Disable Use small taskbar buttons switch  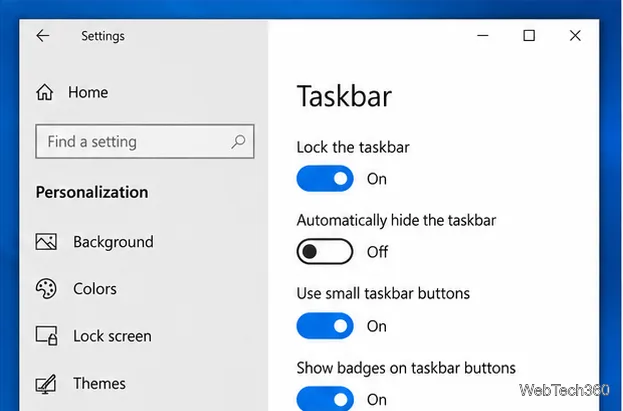(325, 326)
